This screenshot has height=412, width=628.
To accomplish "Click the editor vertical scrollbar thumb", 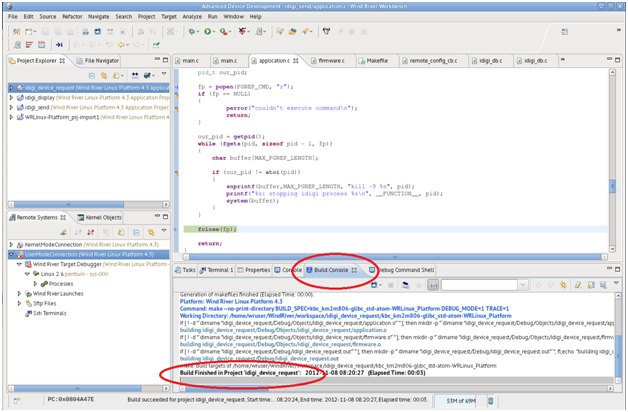I will point(612,187).
